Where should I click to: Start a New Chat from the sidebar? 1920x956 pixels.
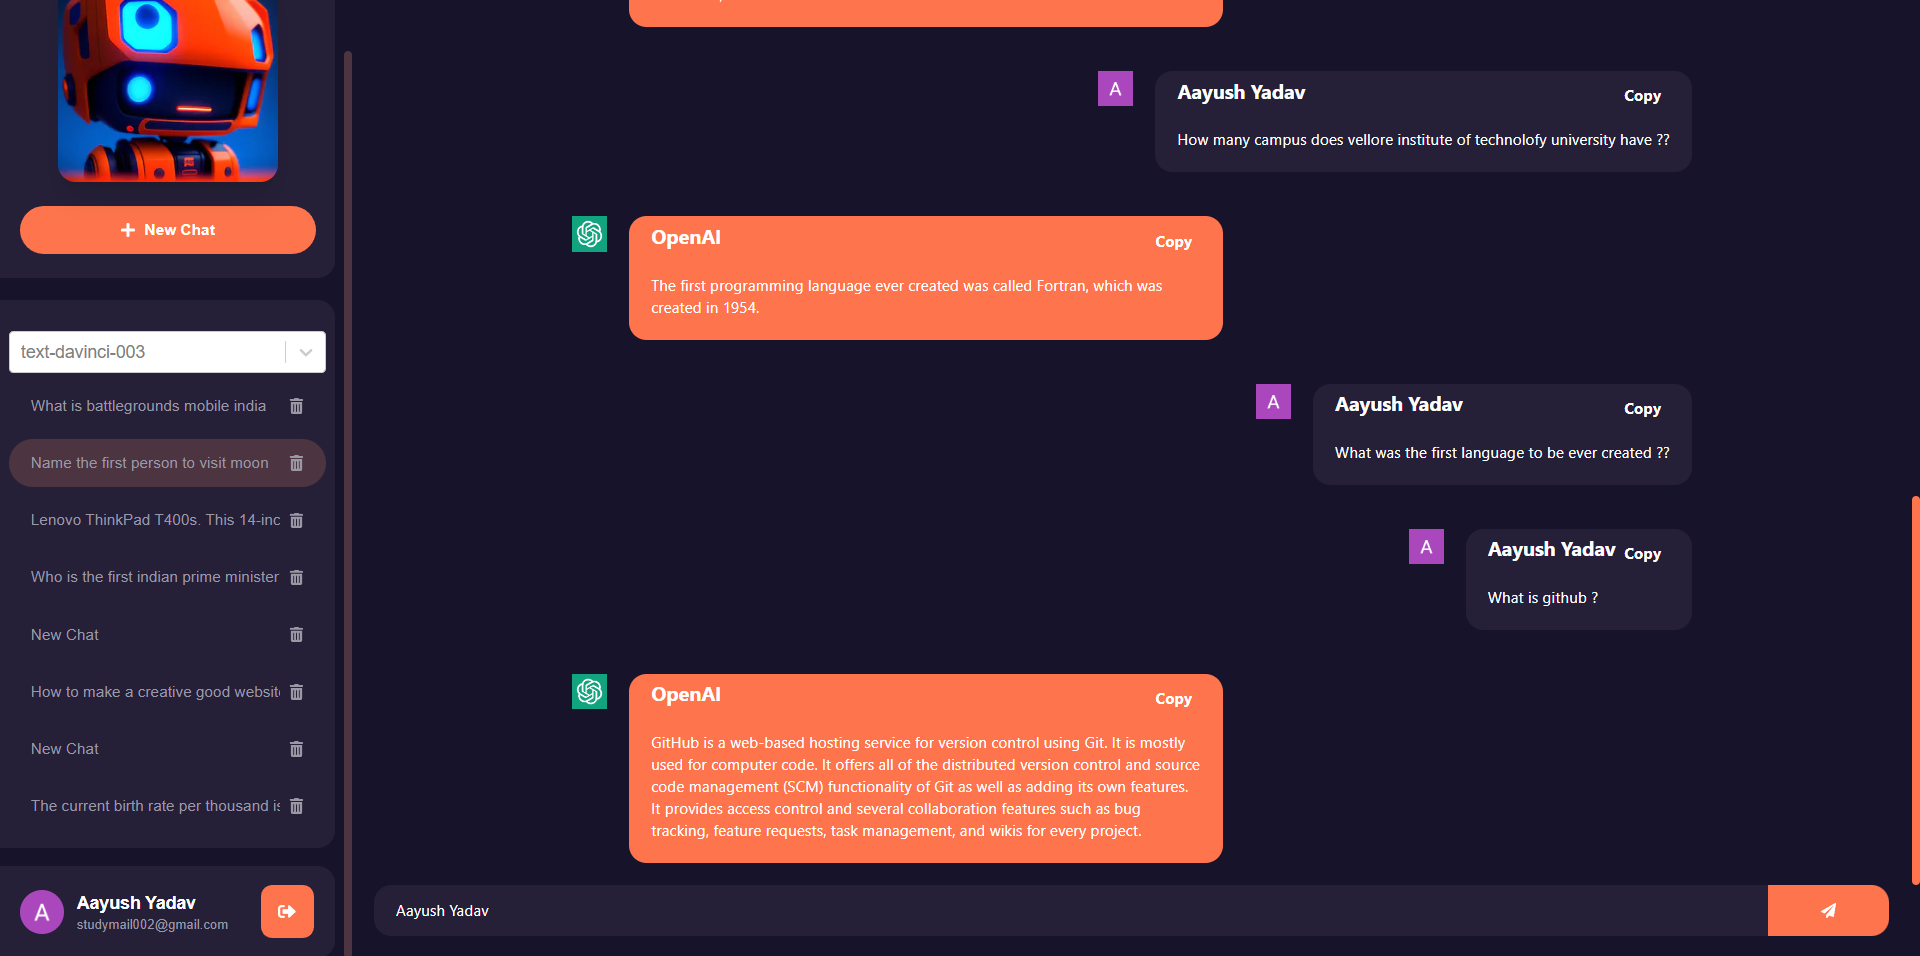pyautogui.click(x=167, y=230)
